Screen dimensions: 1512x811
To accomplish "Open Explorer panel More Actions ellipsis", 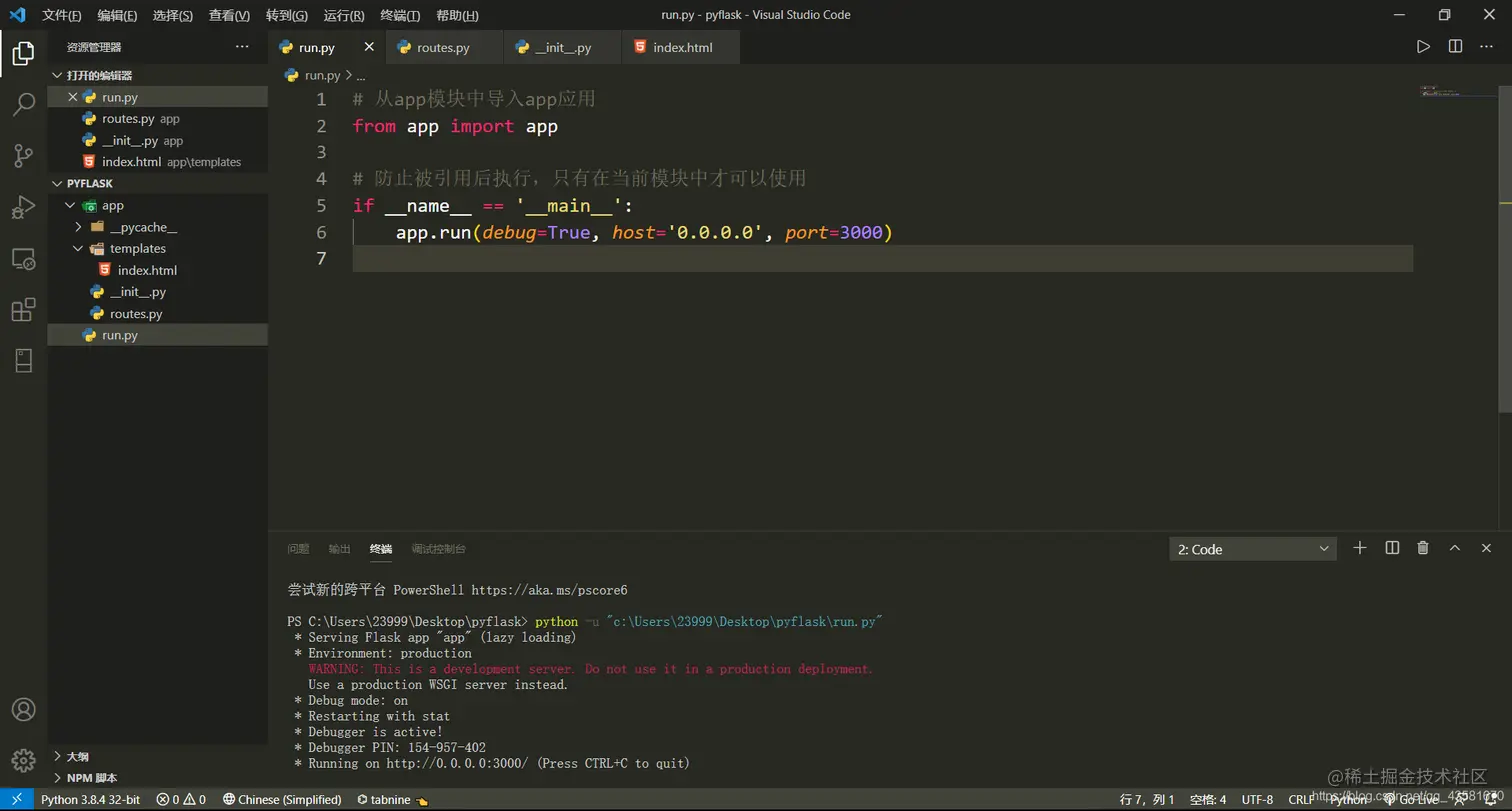I will (242, 47).
